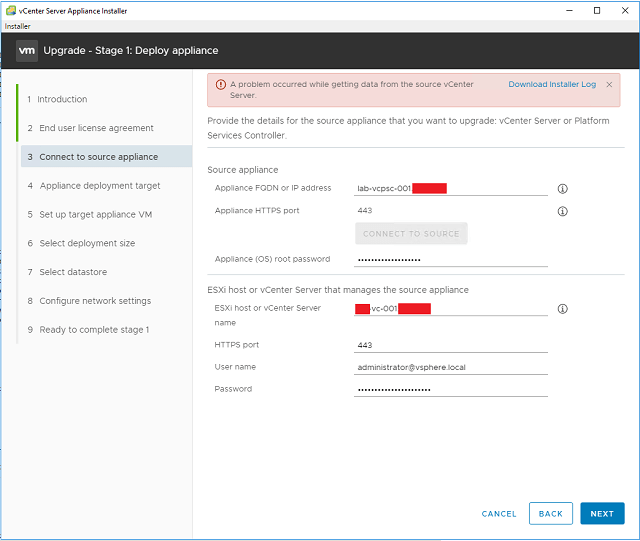Minimize the installer window

(x=569, y=11)
